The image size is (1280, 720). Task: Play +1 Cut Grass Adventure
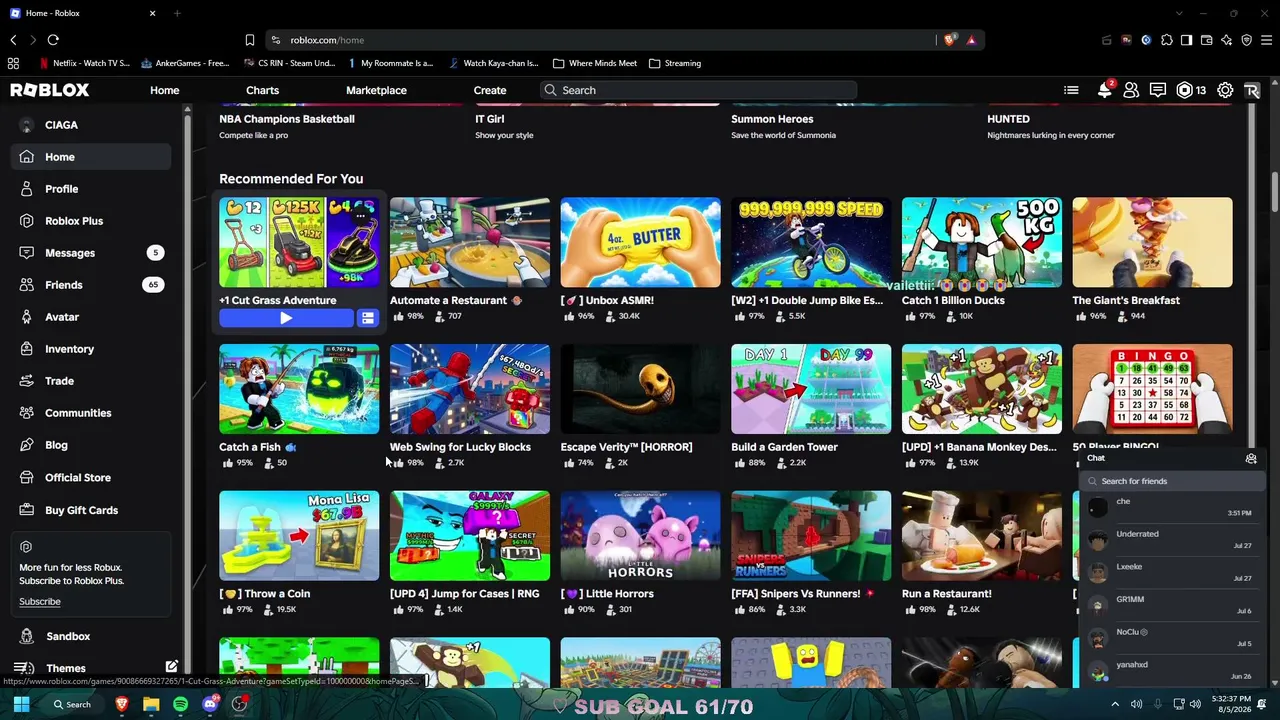click(x=286, y=318)
